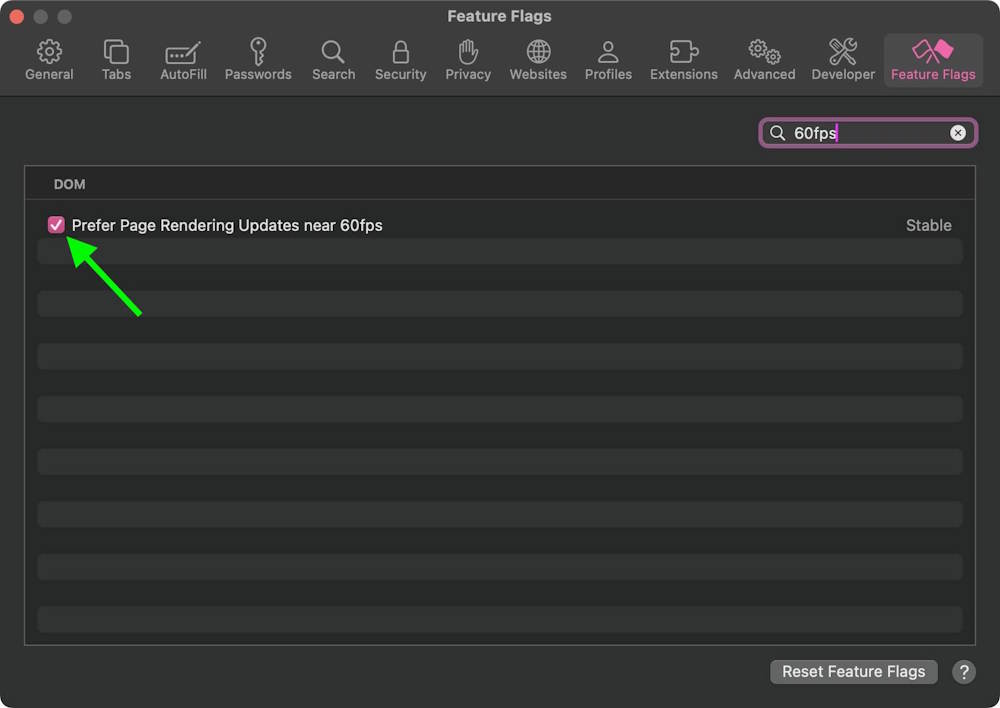Open the General settings pane
The height and width of the screenshot is (708, 1000).
[48, 58]
